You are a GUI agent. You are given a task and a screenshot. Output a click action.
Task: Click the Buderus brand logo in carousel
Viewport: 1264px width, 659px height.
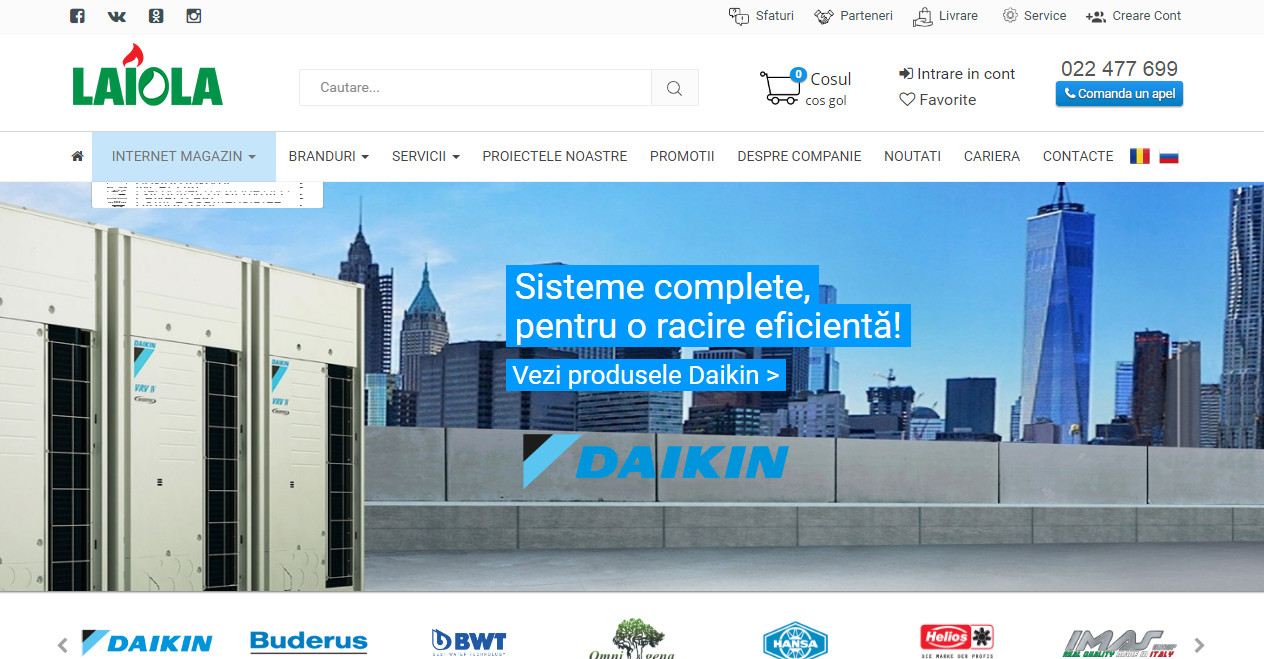click(x=308, y=641)
